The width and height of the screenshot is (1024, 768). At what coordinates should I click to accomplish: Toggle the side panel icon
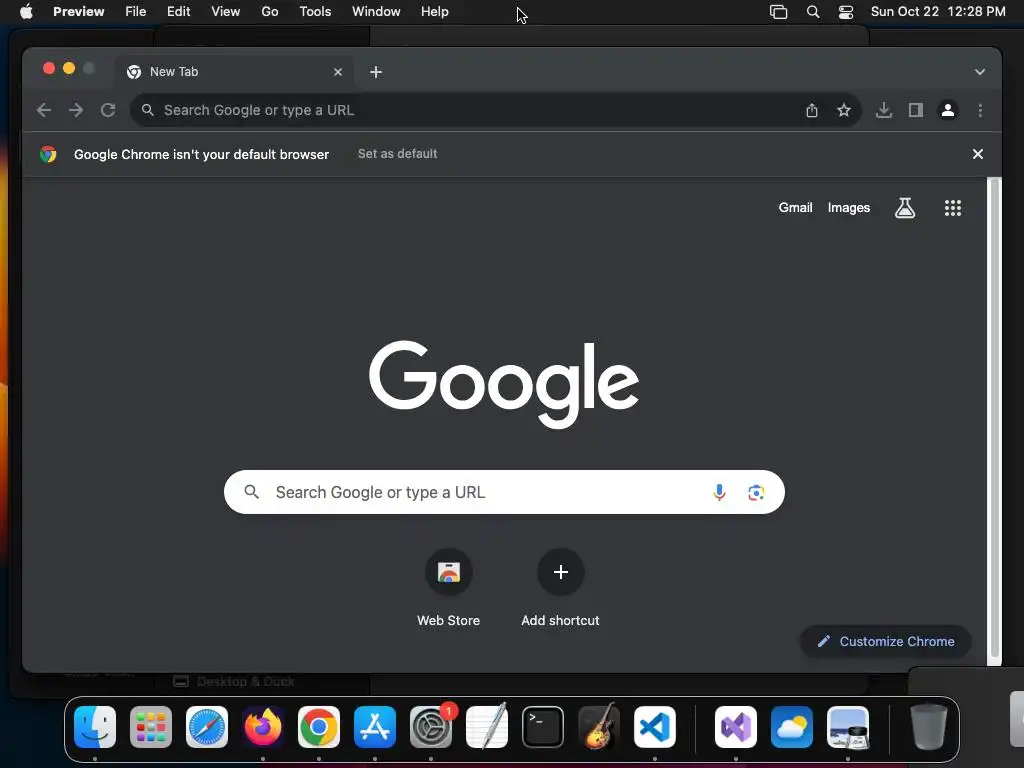916,110
